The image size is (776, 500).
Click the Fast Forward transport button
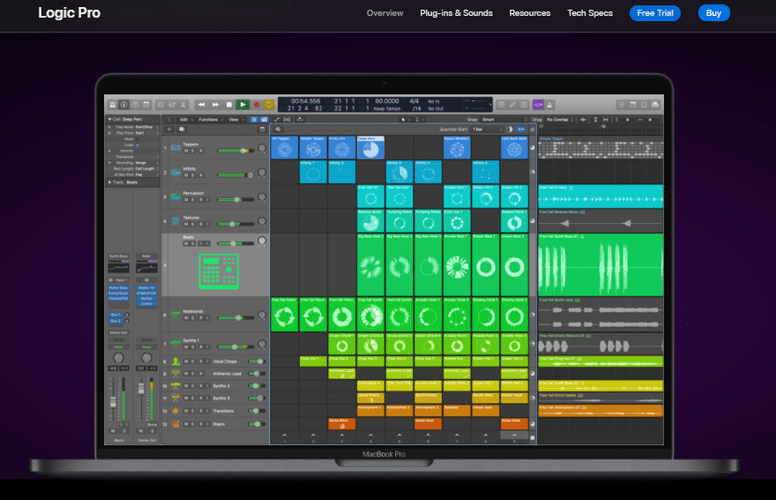(x=215, y=104)
